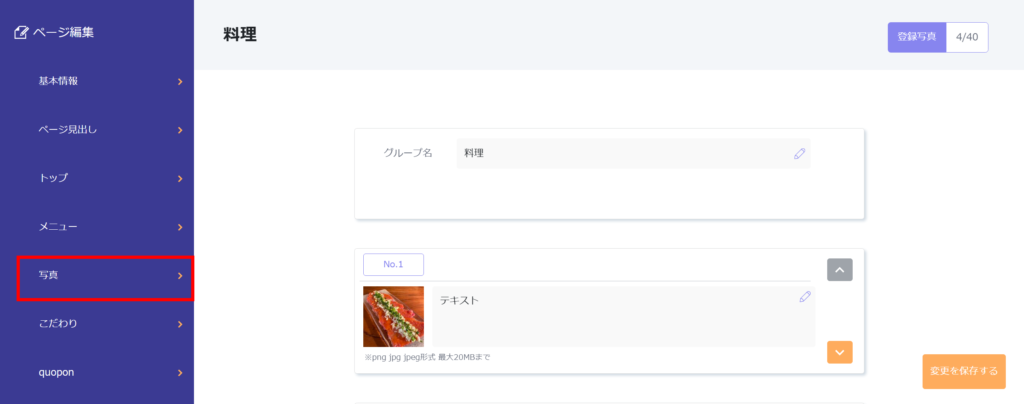Expand the ページ見出し chevron arrow
Viewport: 1024px width, 404px height.
coord(180,130)
